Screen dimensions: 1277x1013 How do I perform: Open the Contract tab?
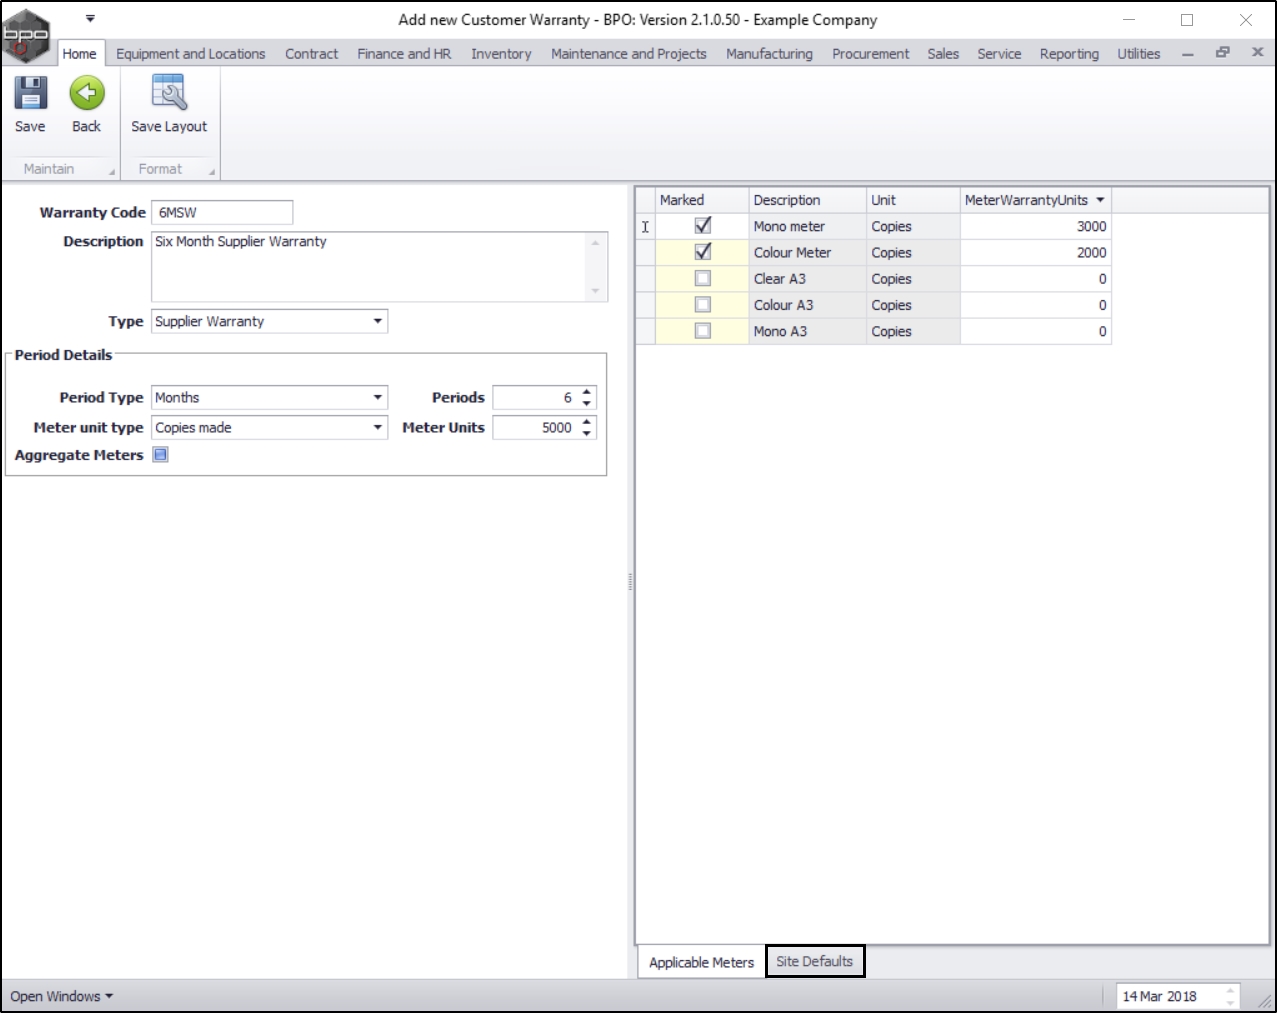pyautogui.click(x=311, y=54)
